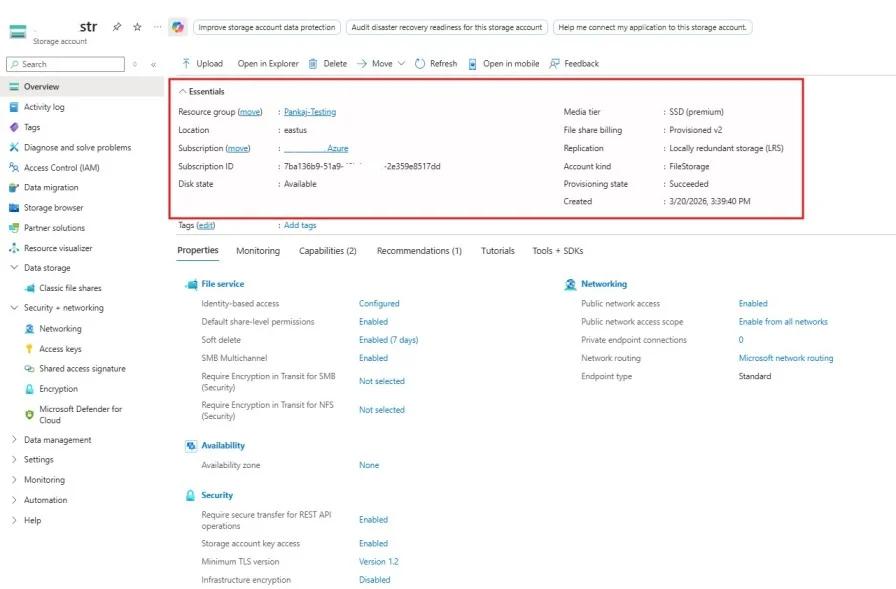The height and width of the screenshot is (589, 896).
Task: Open Infrastructure encryption Disabled link
Action: pos(374,580)
